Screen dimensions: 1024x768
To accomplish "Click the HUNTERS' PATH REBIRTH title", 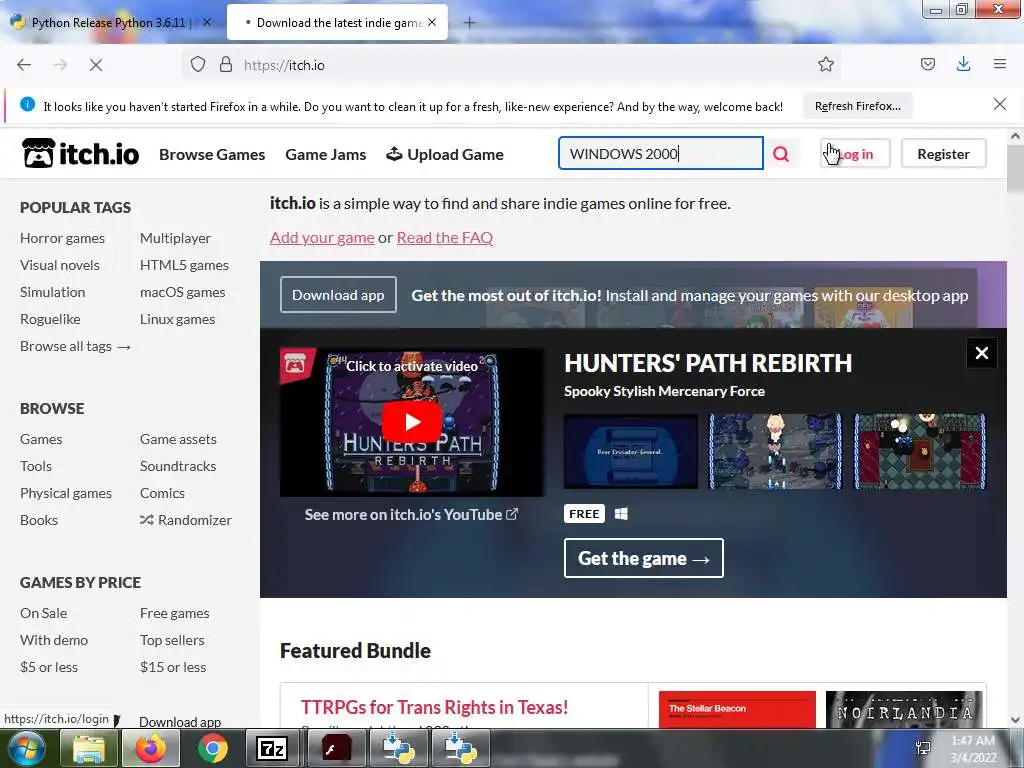I will click(708, 363).
